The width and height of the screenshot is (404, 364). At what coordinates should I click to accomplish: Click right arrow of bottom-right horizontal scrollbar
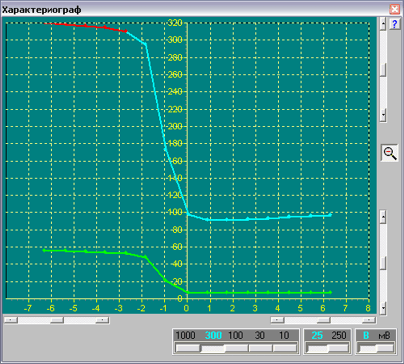click(368, 320)
